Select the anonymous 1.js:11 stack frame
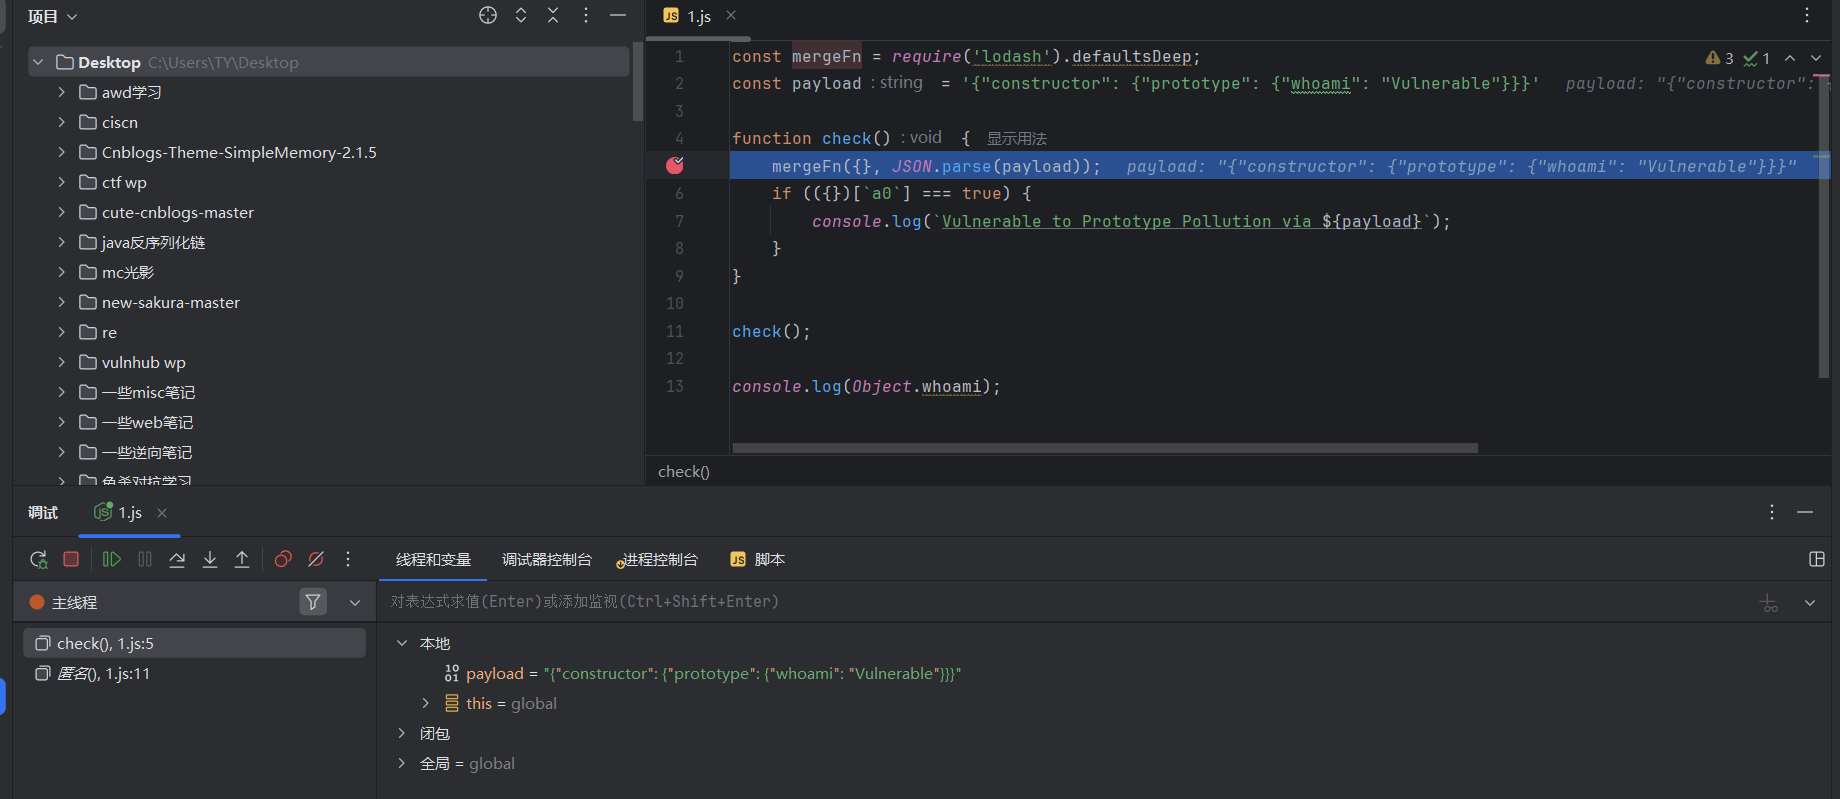 tap(194, 673)
